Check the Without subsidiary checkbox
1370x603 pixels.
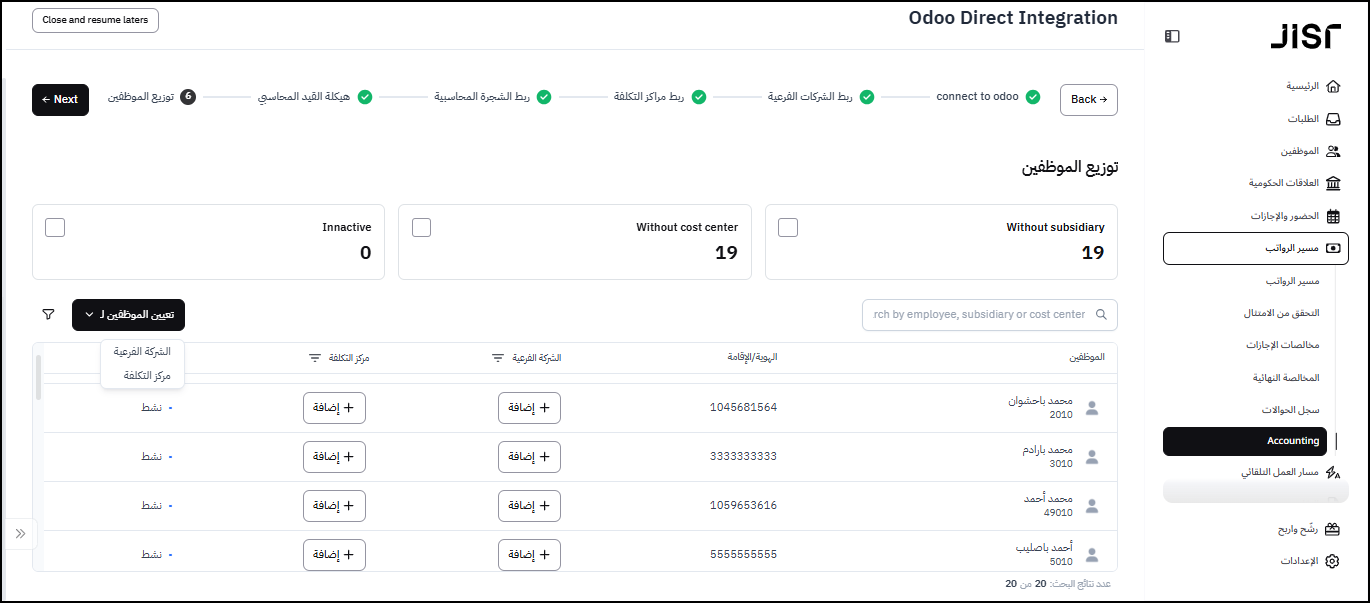click(x=788, y=227)
